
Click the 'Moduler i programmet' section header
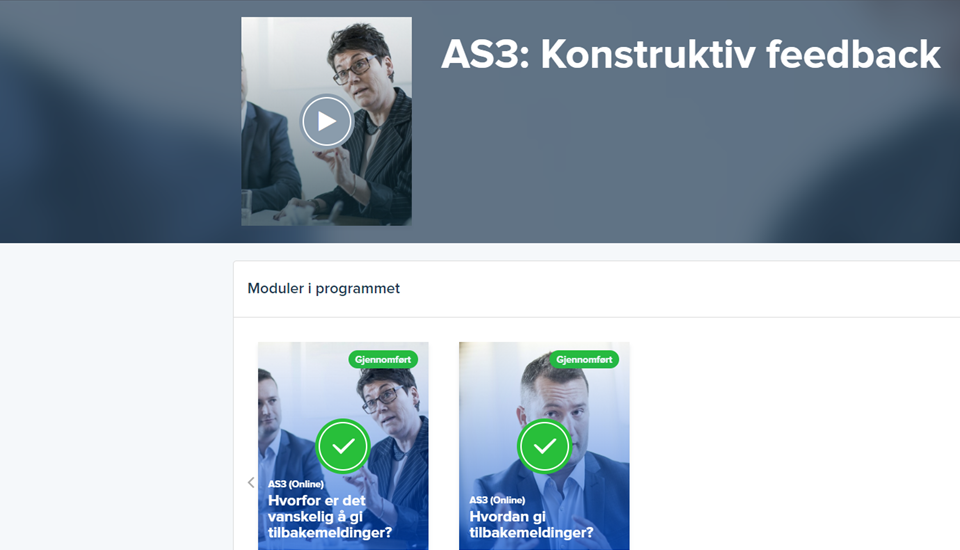coord(323,288)
